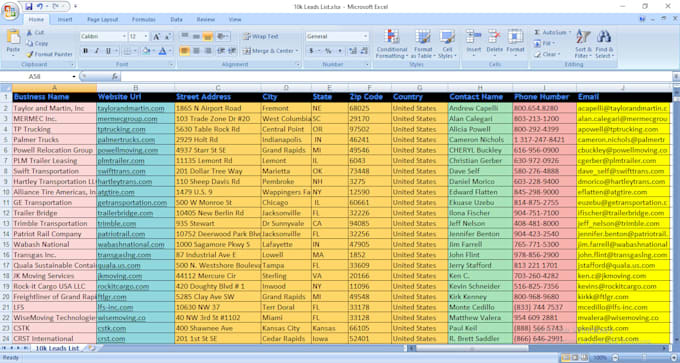This screenshot has width=680, height=363.
Task: Click the Delete cells icon
Action: tap(494, 36)
